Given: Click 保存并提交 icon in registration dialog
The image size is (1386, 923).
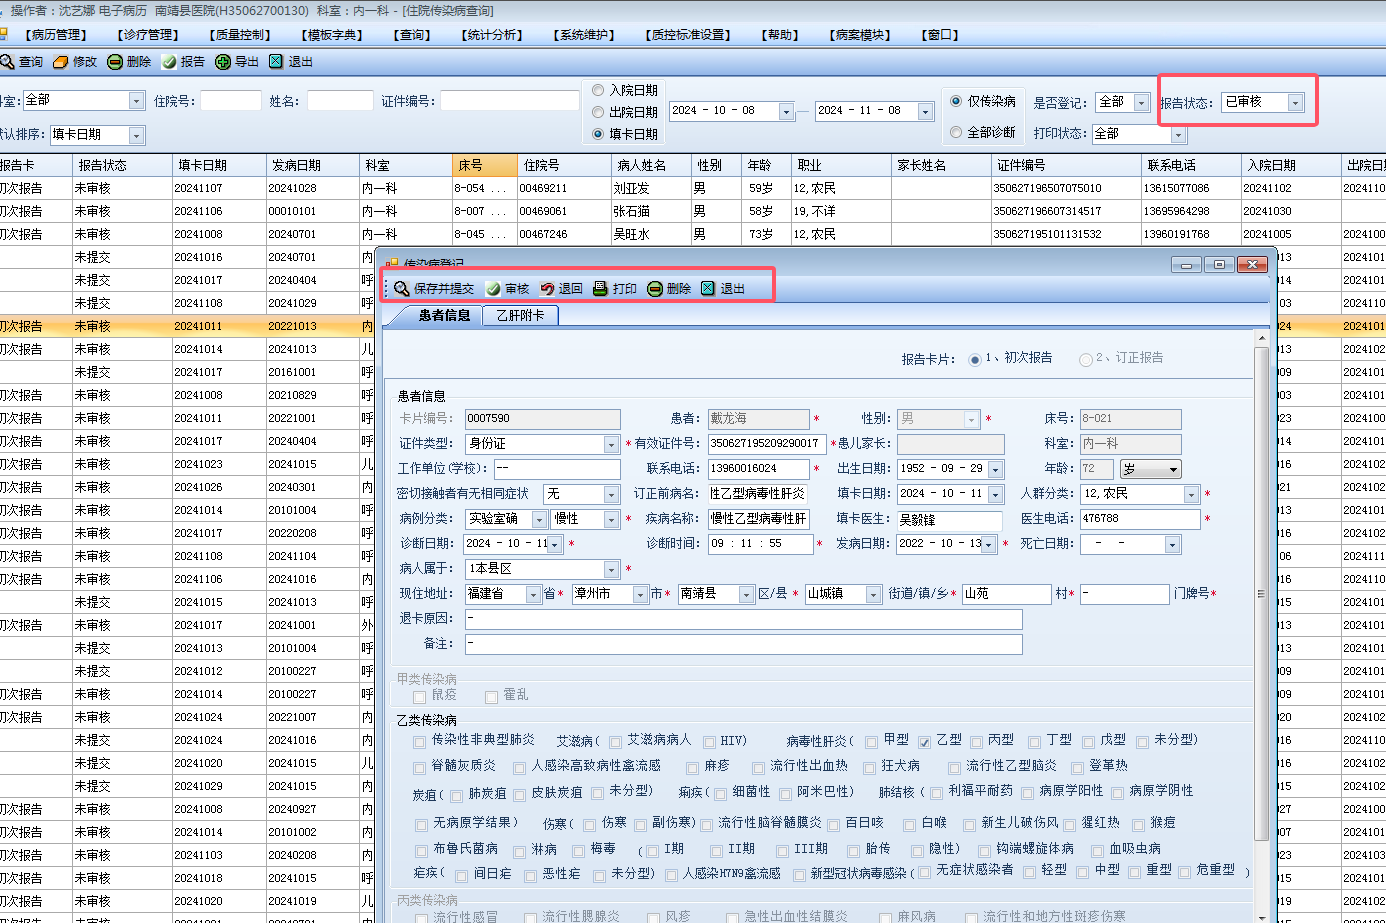Looking at the screenshot, I should point(402,288).
